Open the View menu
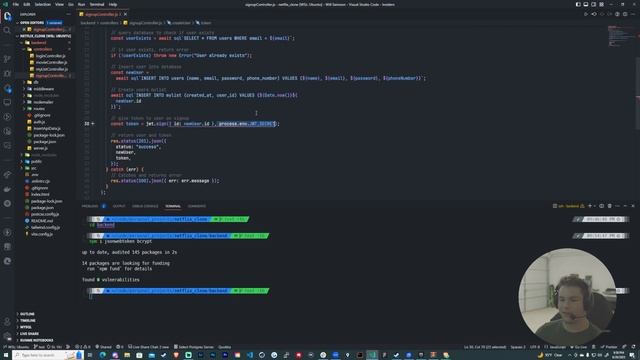Viewport: 640px width, 360px height. pyautogui.click(x=60, y=4)
